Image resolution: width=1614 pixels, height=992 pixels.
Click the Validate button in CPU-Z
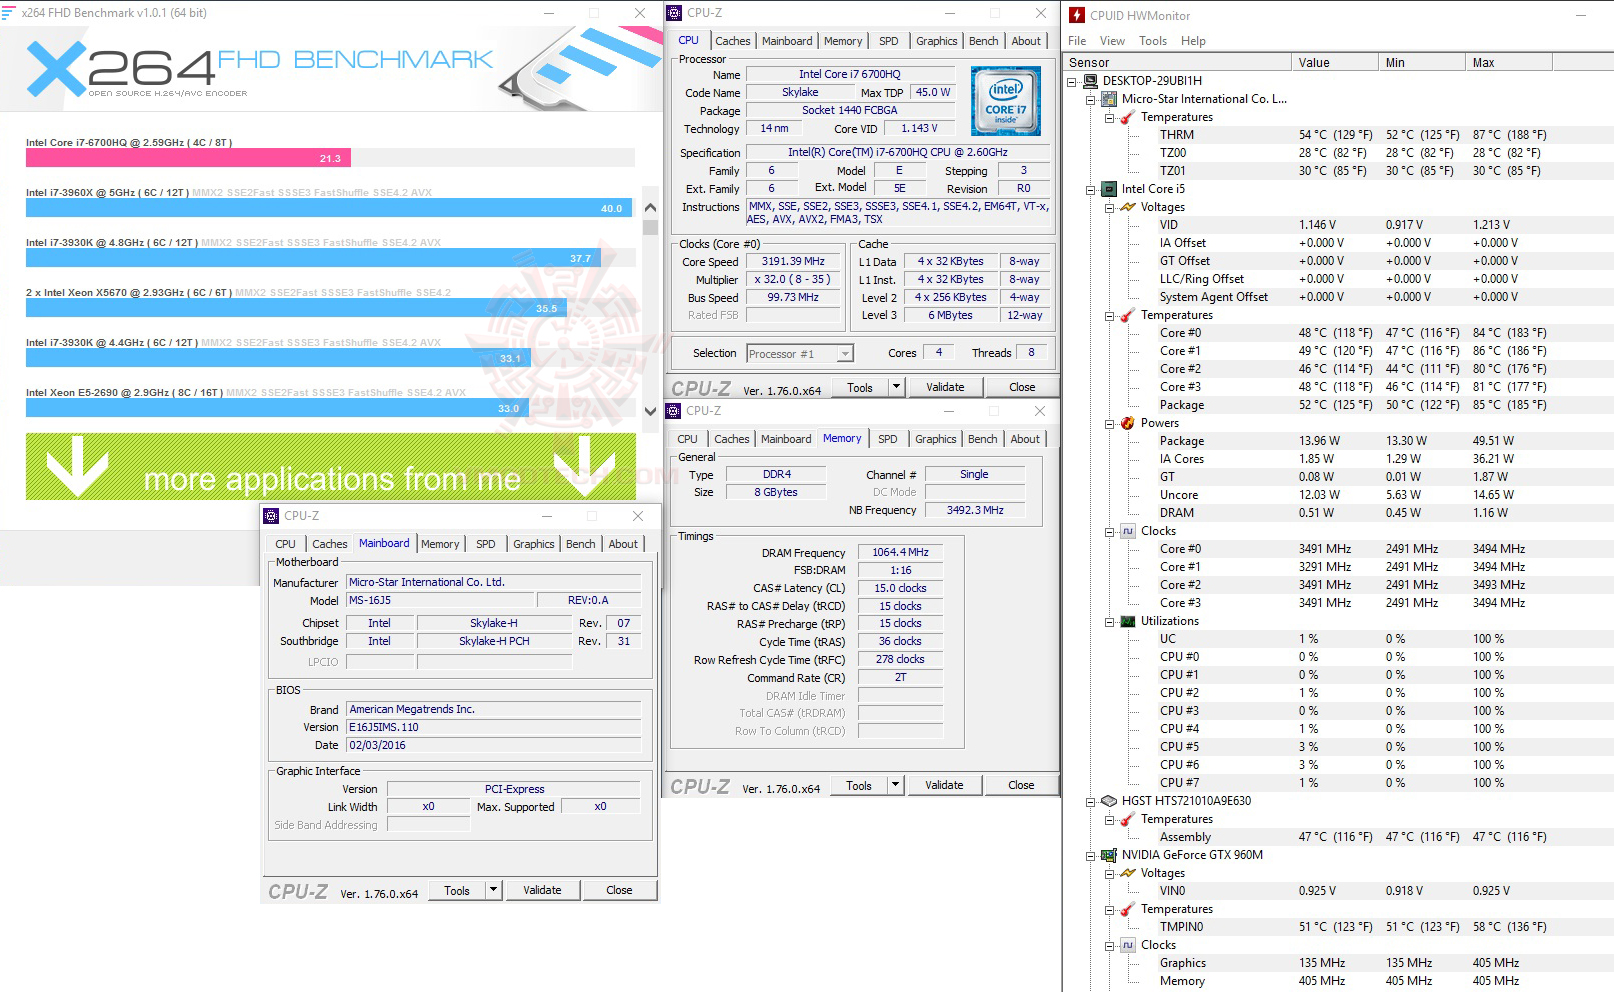(945, 387)
